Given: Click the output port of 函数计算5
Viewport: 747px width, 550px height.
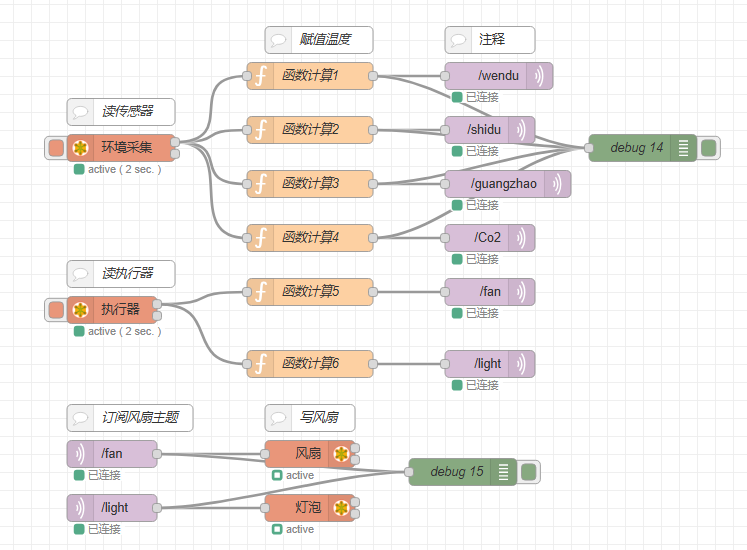Looking at the screenshot, I should (373, 292).
